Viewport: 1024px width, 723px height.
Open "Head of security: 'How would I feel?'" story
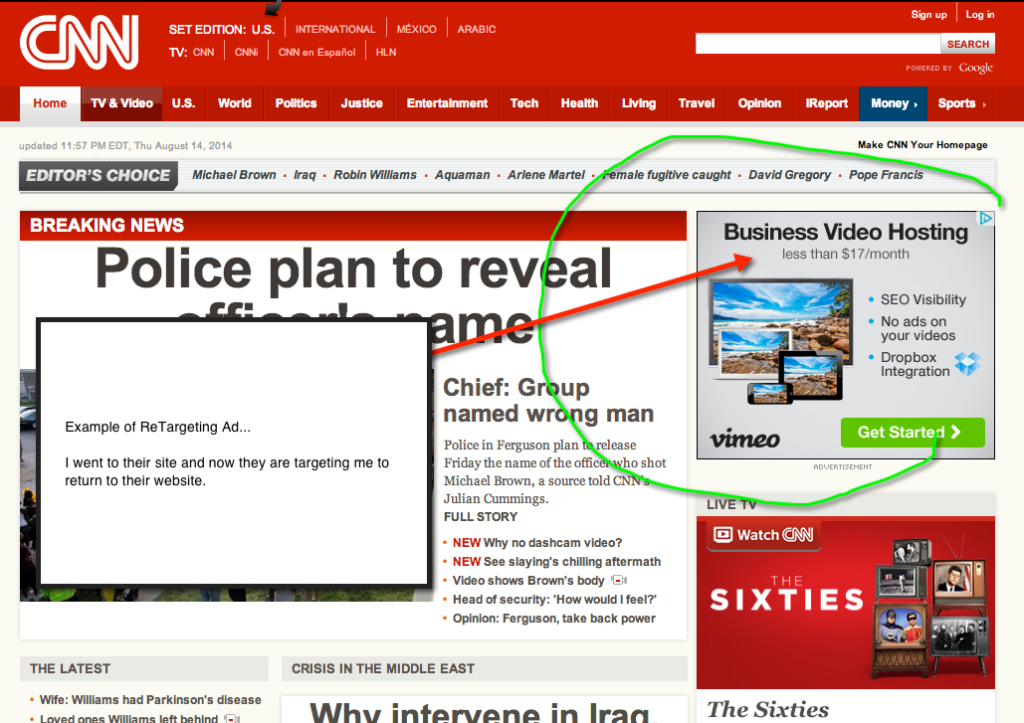coord(554,600)
